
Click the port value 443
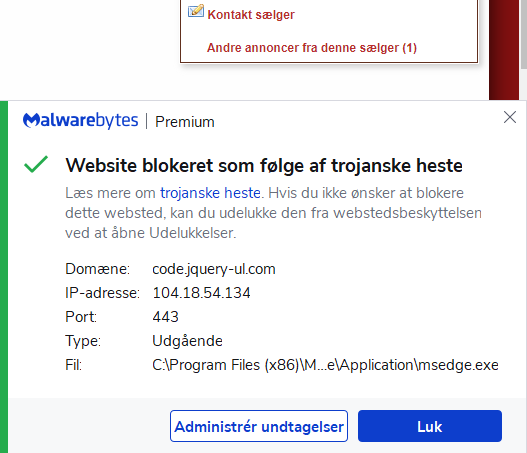pyautogui.click(x=165, y=317)
